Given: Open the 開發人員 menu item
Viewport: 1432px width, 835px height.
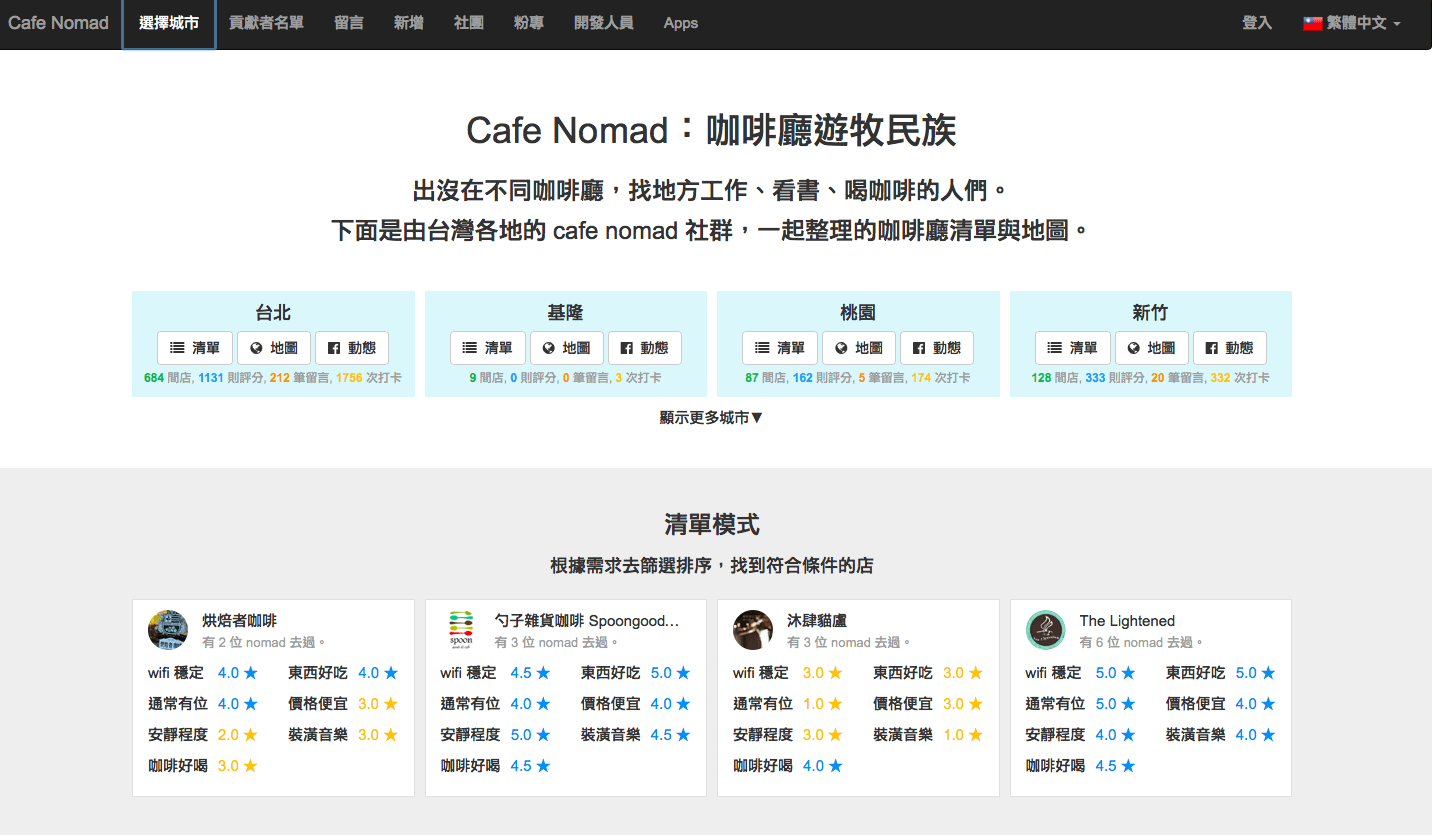Looking at the screenshot, I should coord(604,23).
